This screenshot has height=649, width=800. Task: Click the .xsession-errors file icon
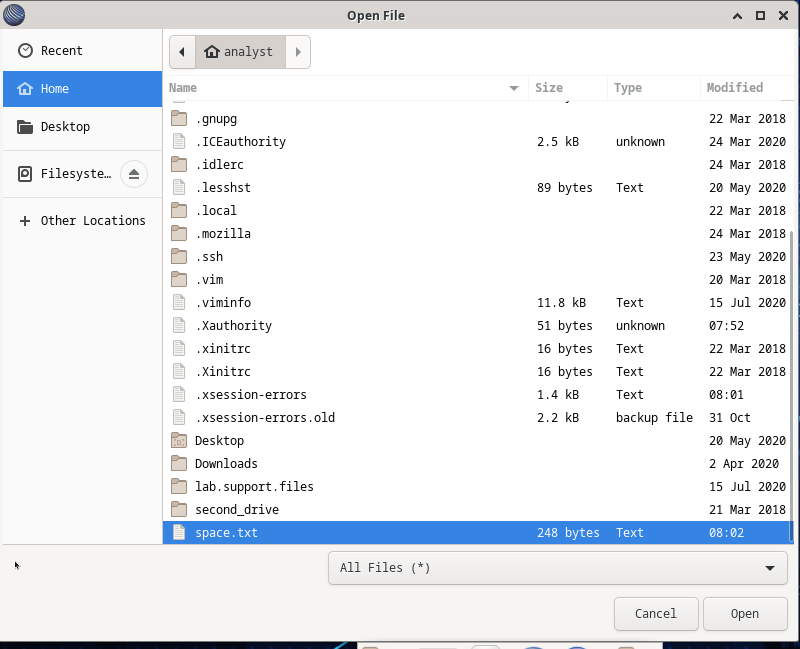[179, 394]
